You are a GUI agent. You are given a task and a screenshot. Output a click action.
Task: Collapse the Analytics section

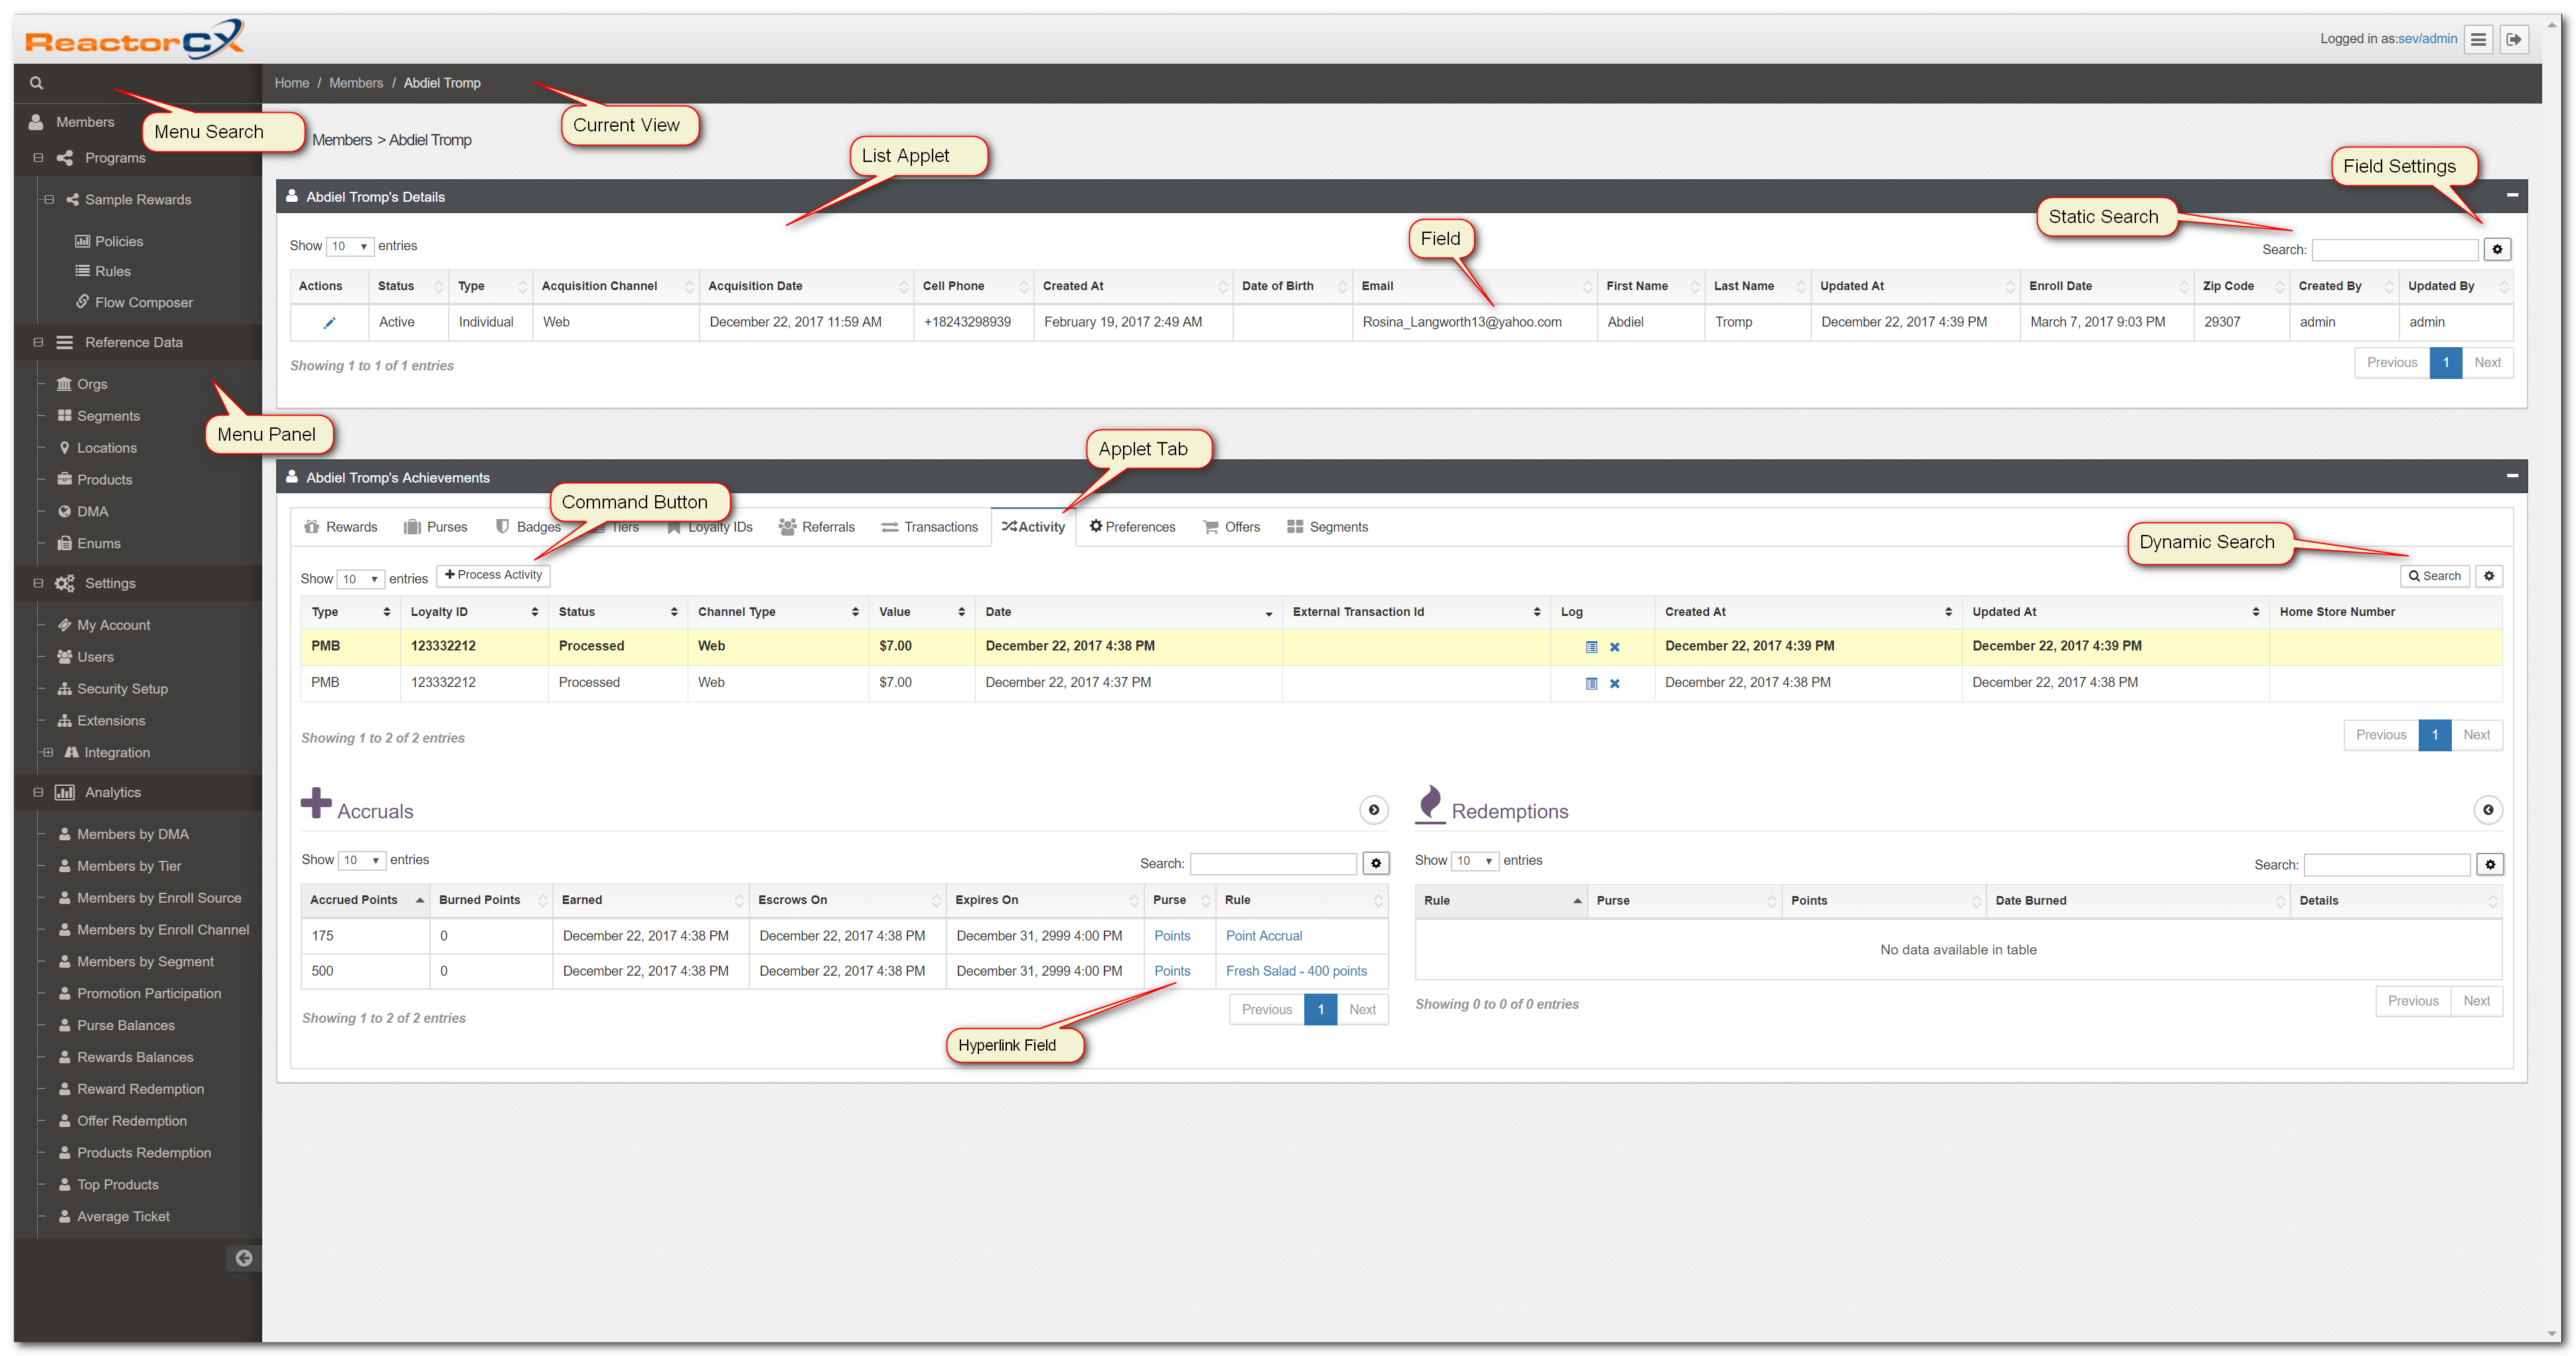[38, 792]
